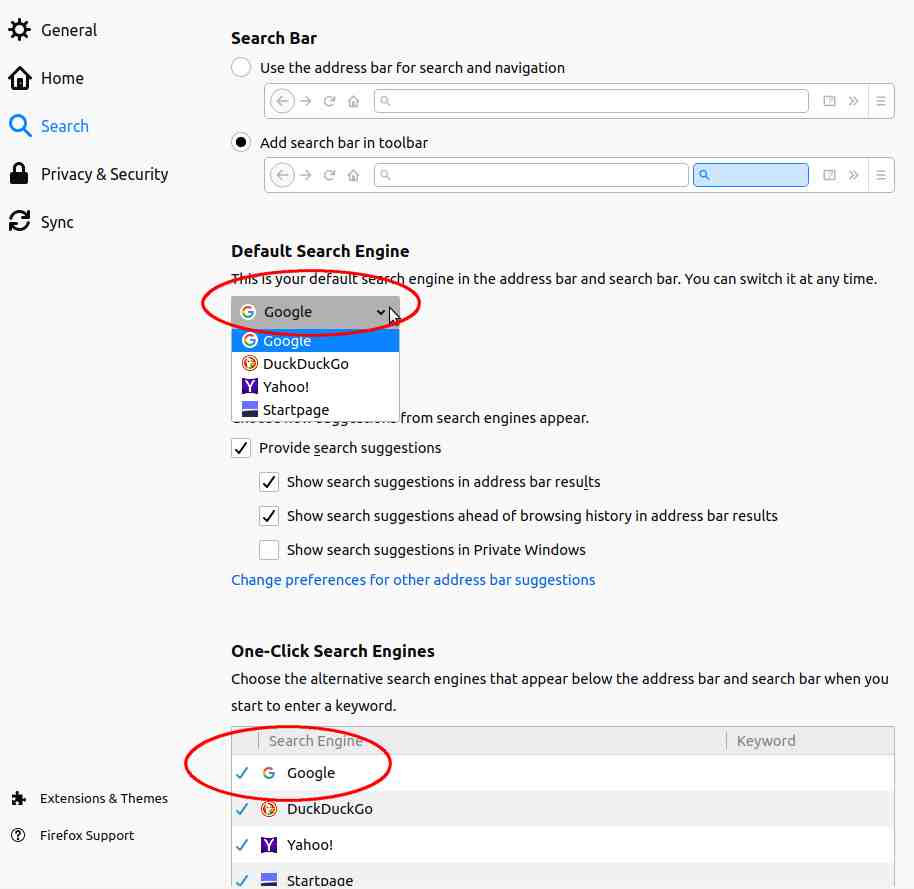914x889 pixels.
Task: Toggle suggestions ahead of browsing history checkbox
Action: click(269, 516)
